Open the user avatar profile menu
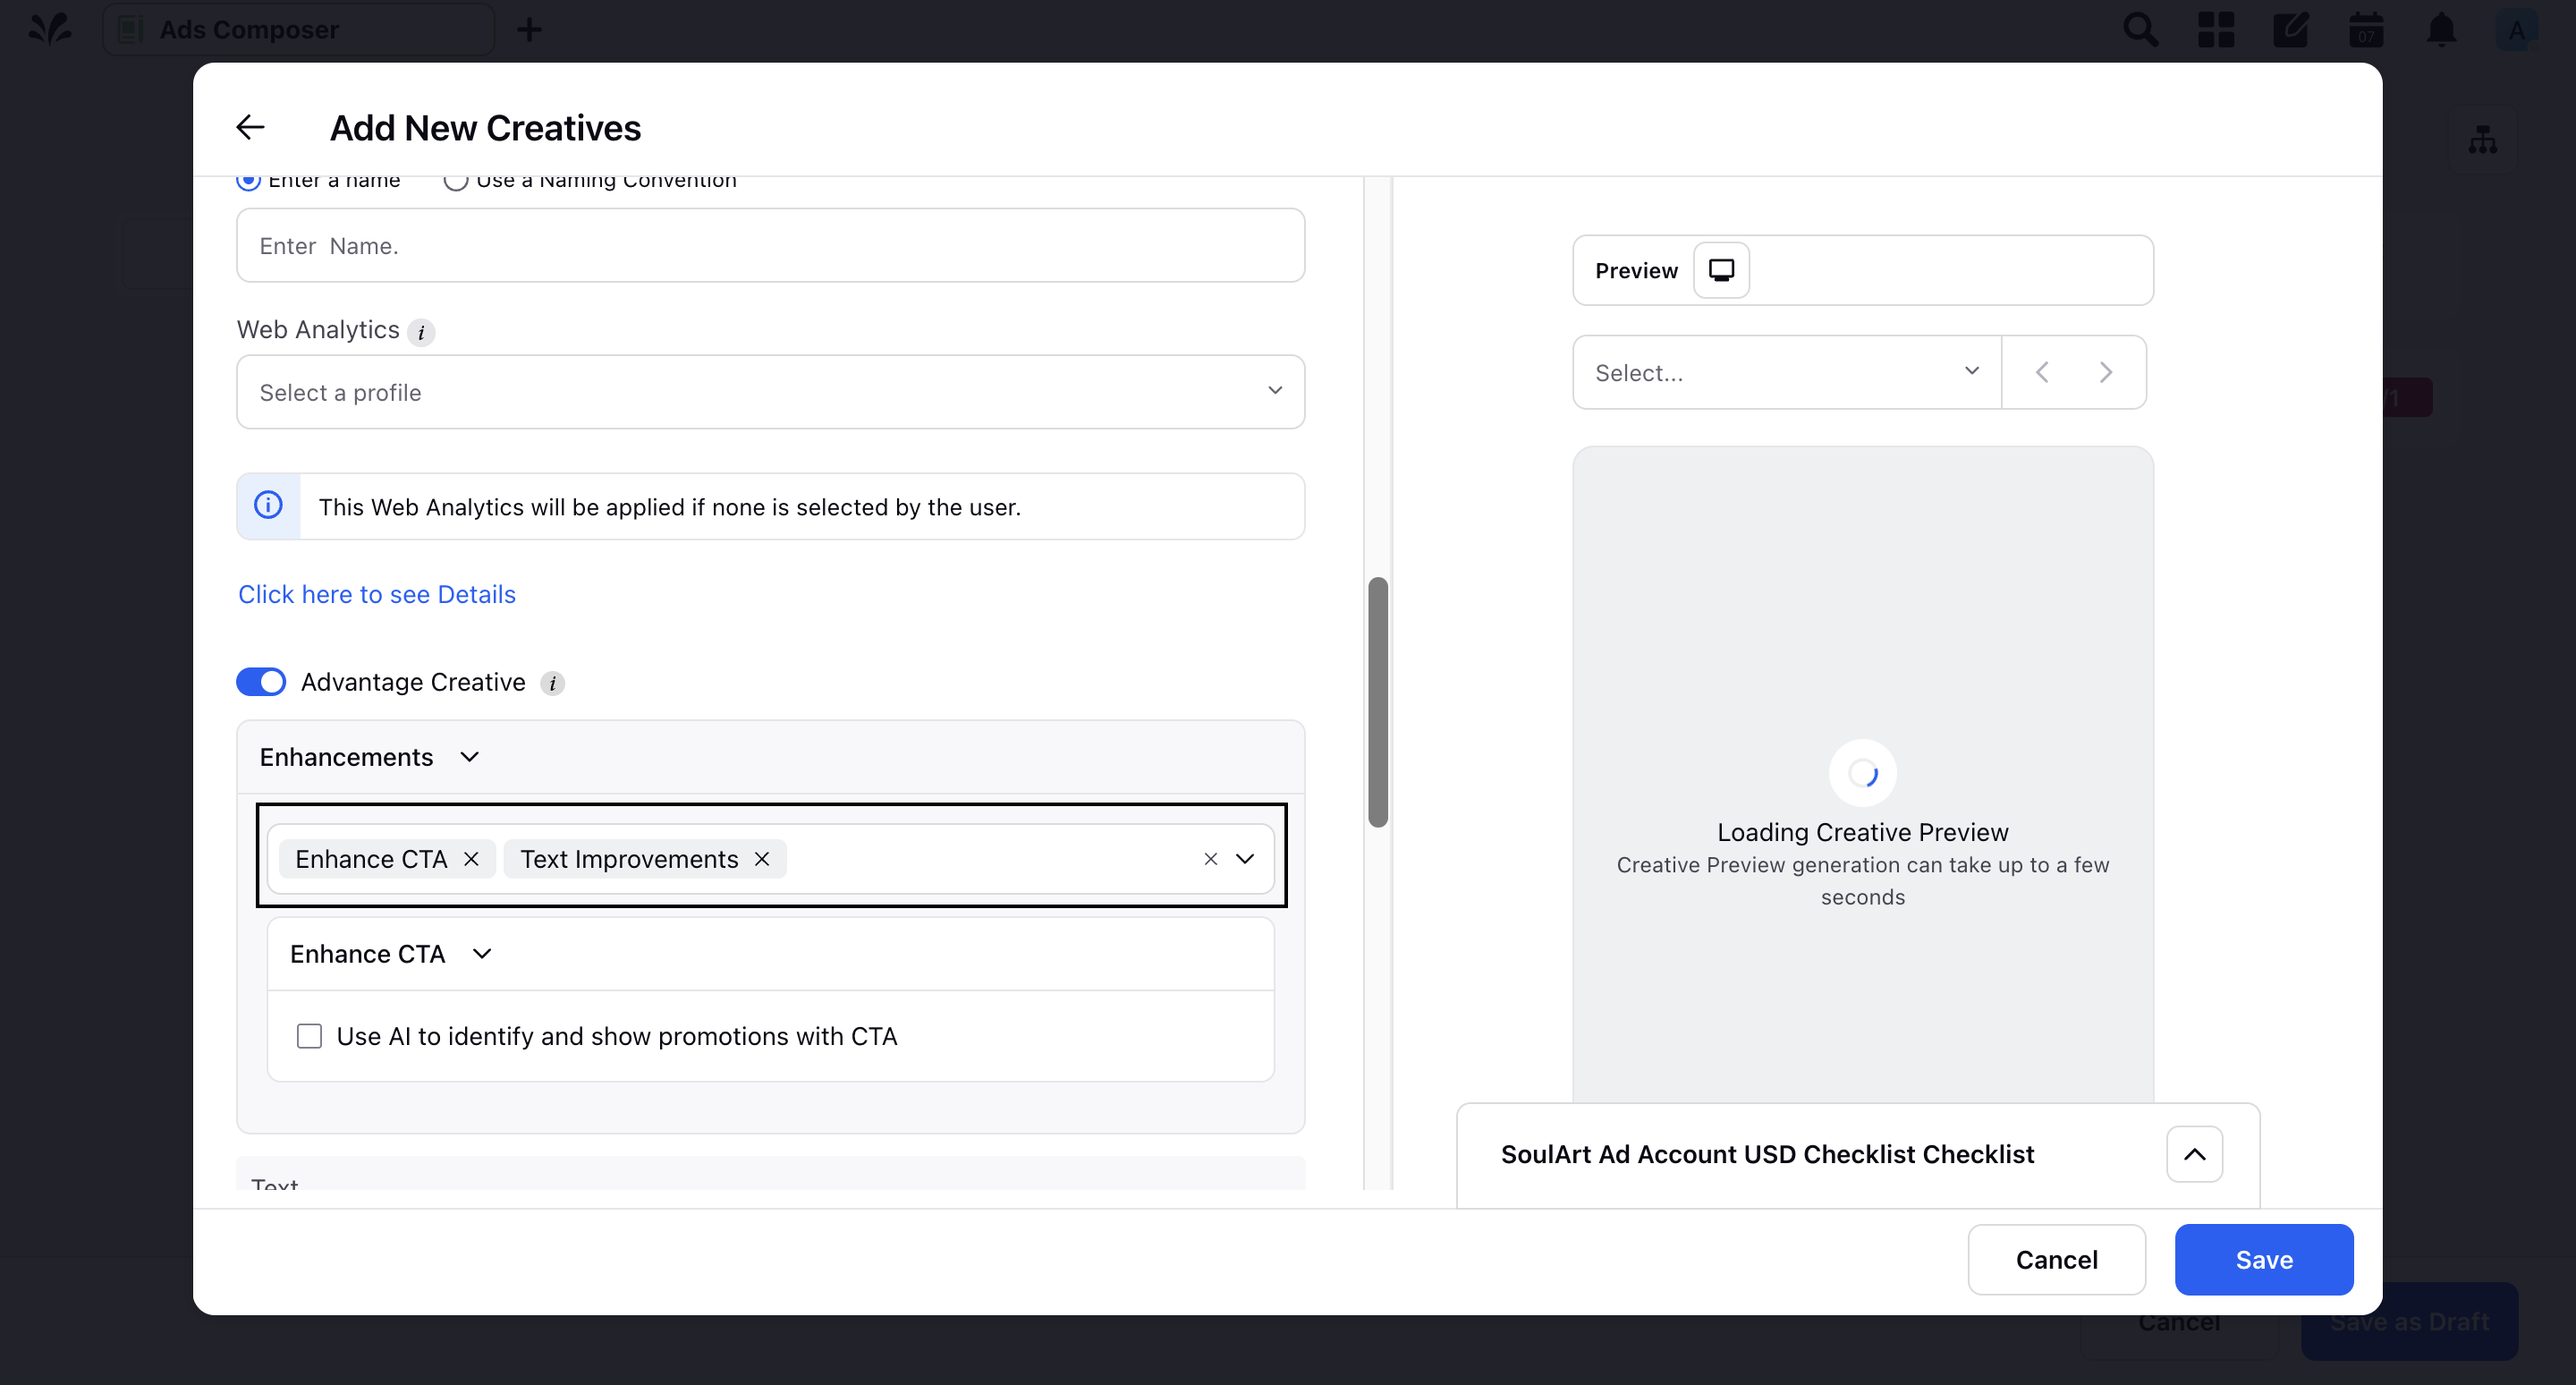The width and height of the screenshot is (2576, 1385). click(2517, 30)
